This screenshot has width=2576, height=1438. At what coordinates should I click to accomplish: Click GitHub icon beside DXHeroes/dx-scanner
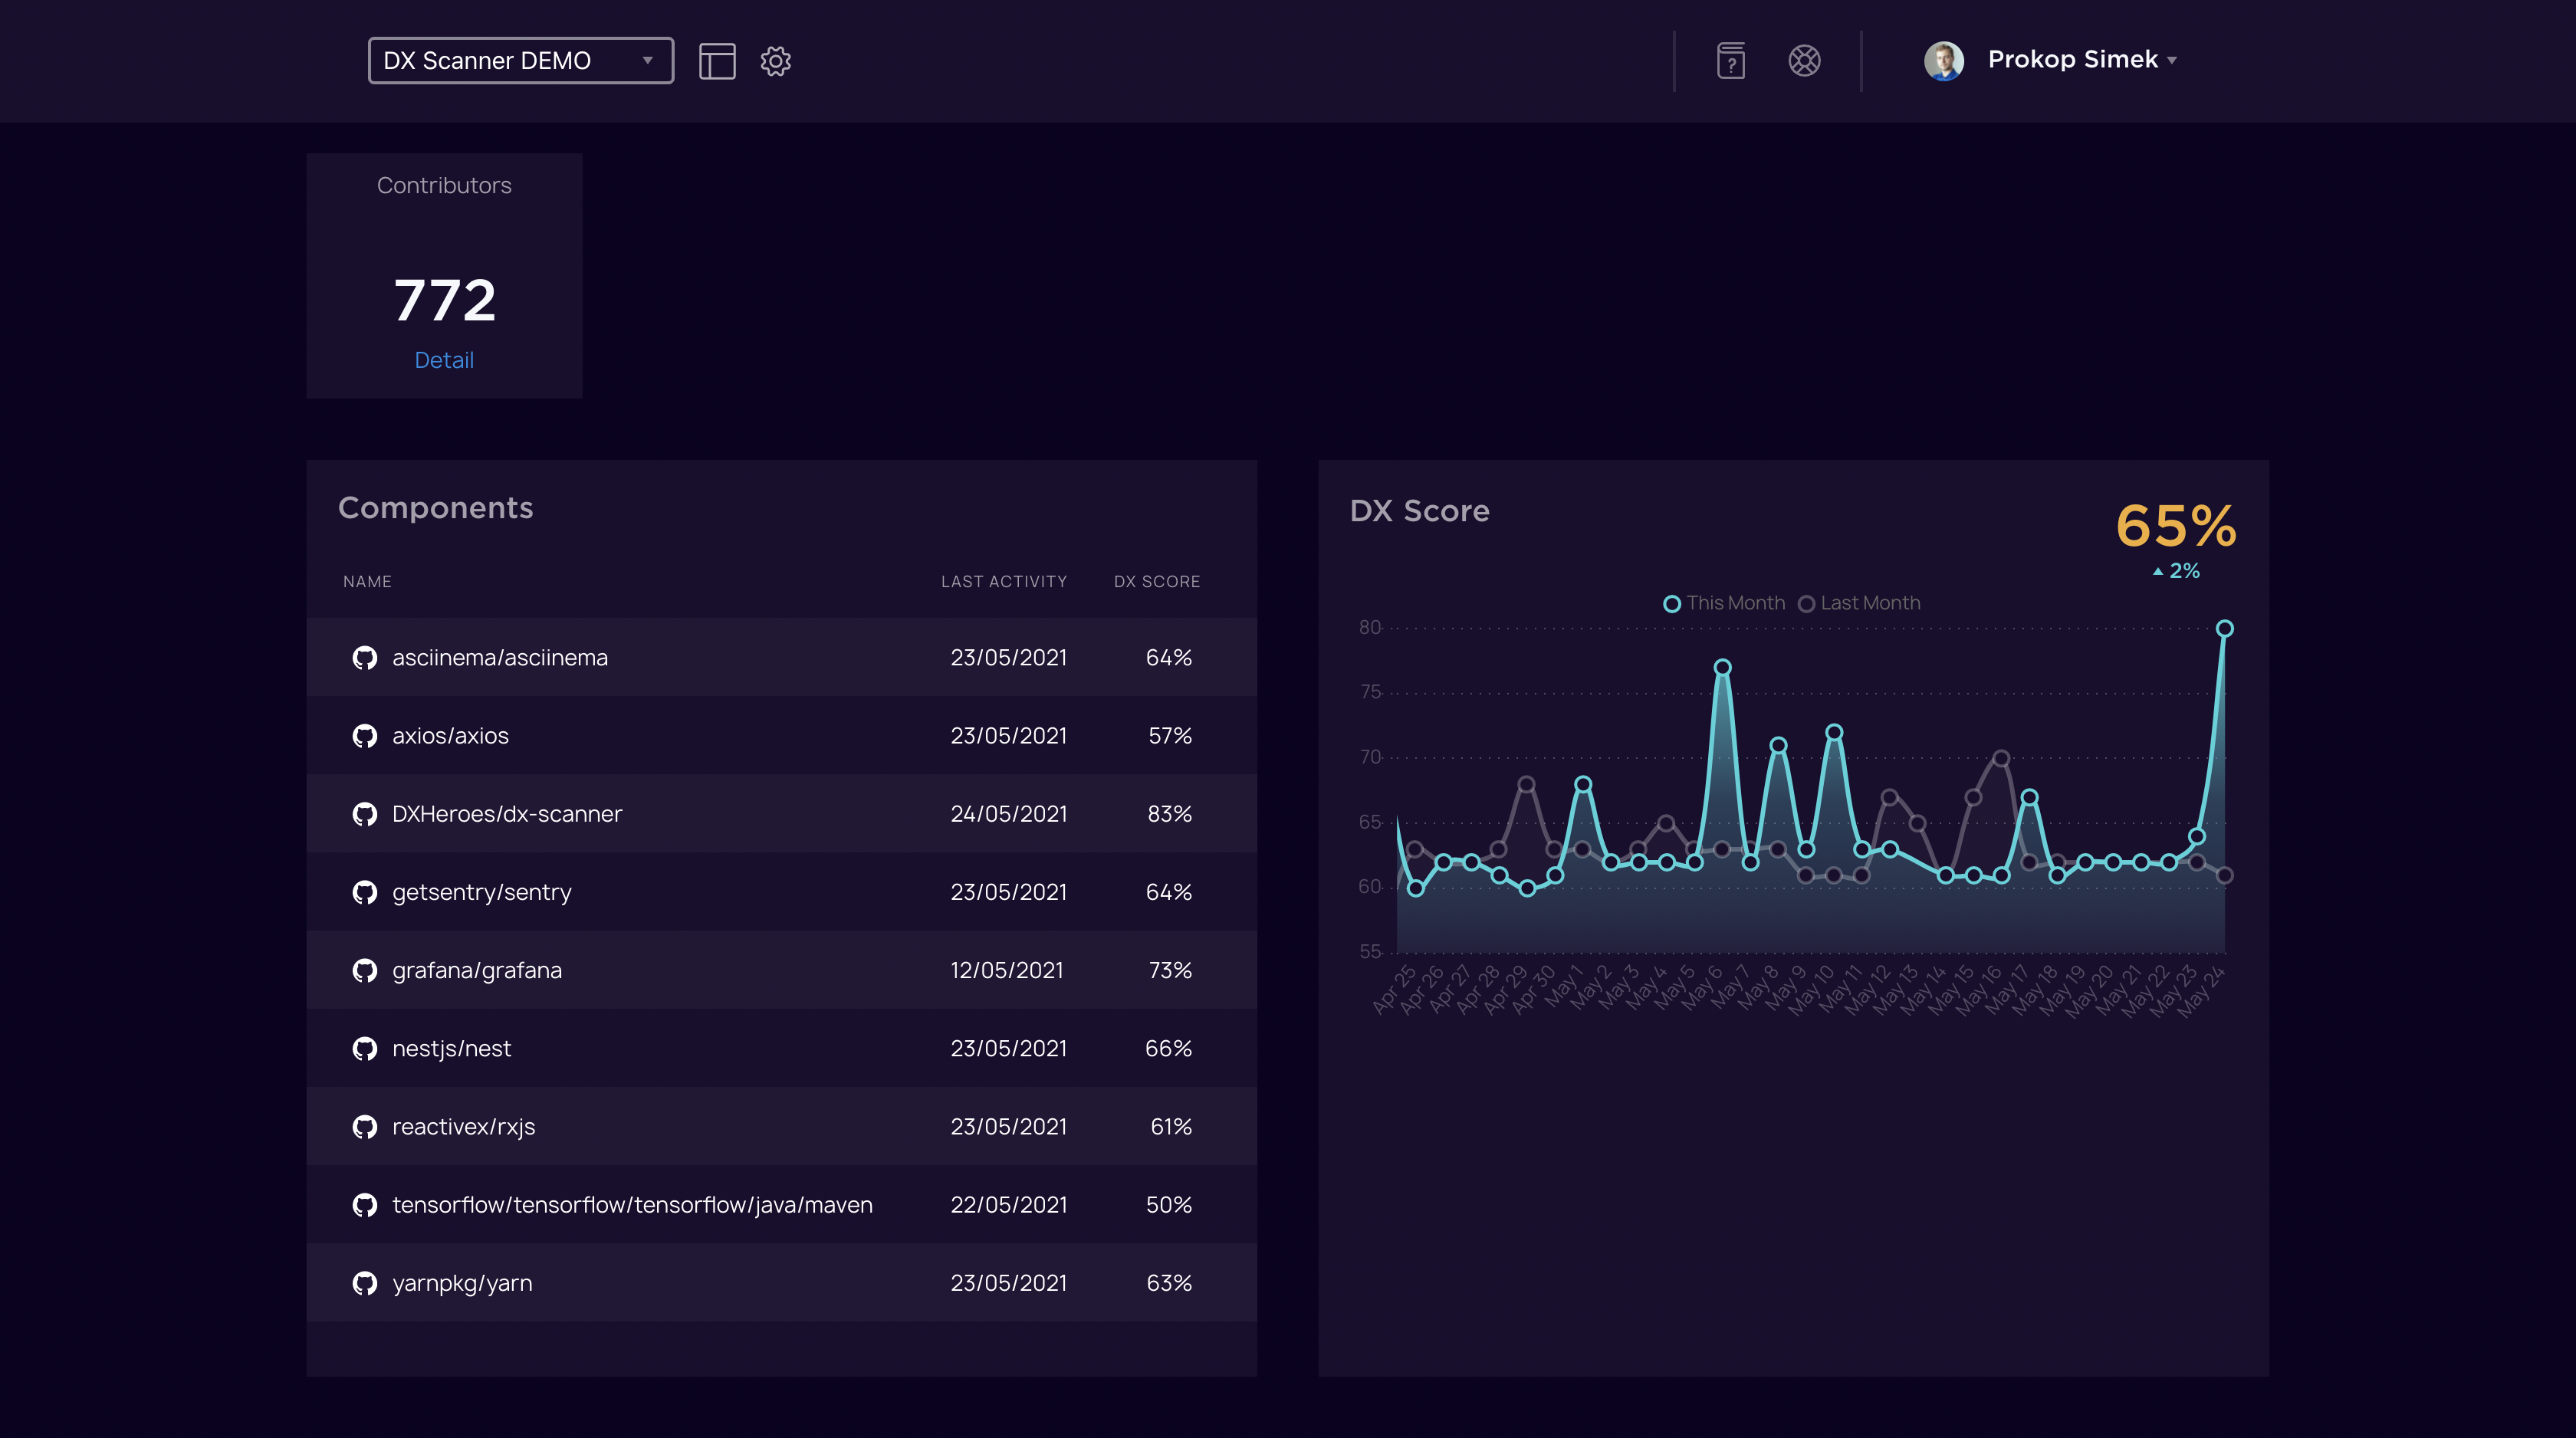pyautogui.click(x=365, y=814)
